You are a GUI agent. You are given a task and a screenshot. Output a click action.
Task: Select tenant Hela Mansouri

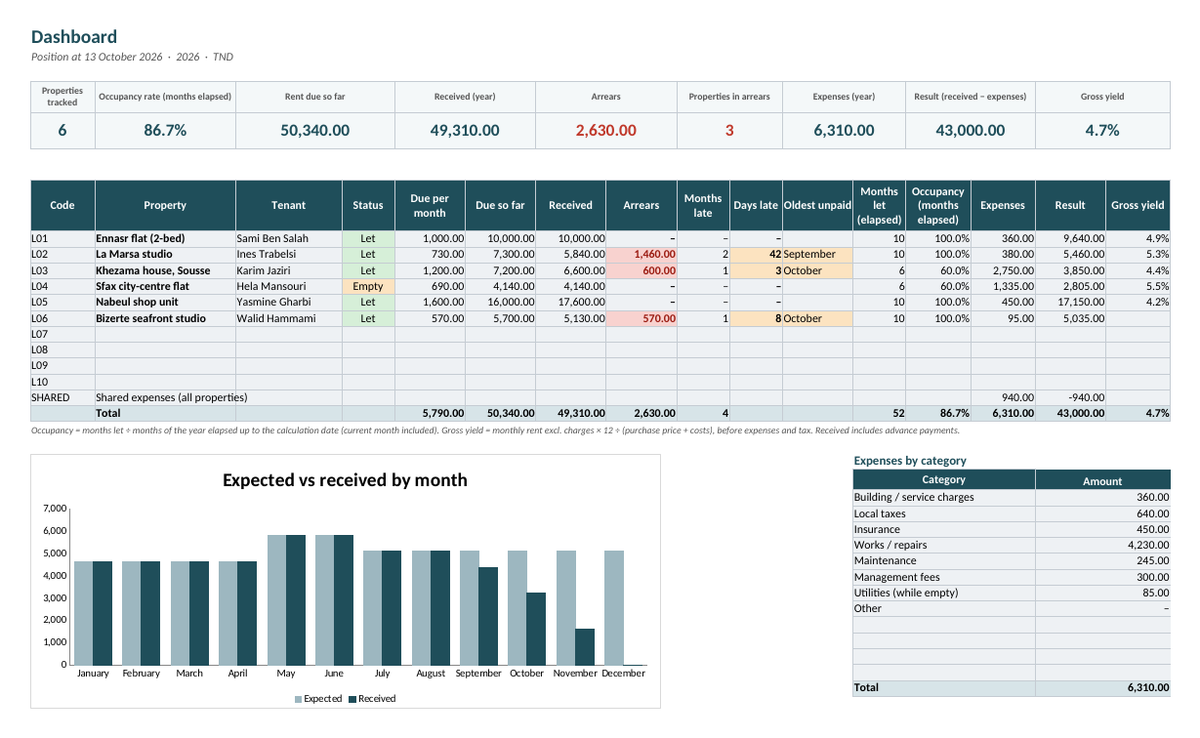(x=288, y=286)
